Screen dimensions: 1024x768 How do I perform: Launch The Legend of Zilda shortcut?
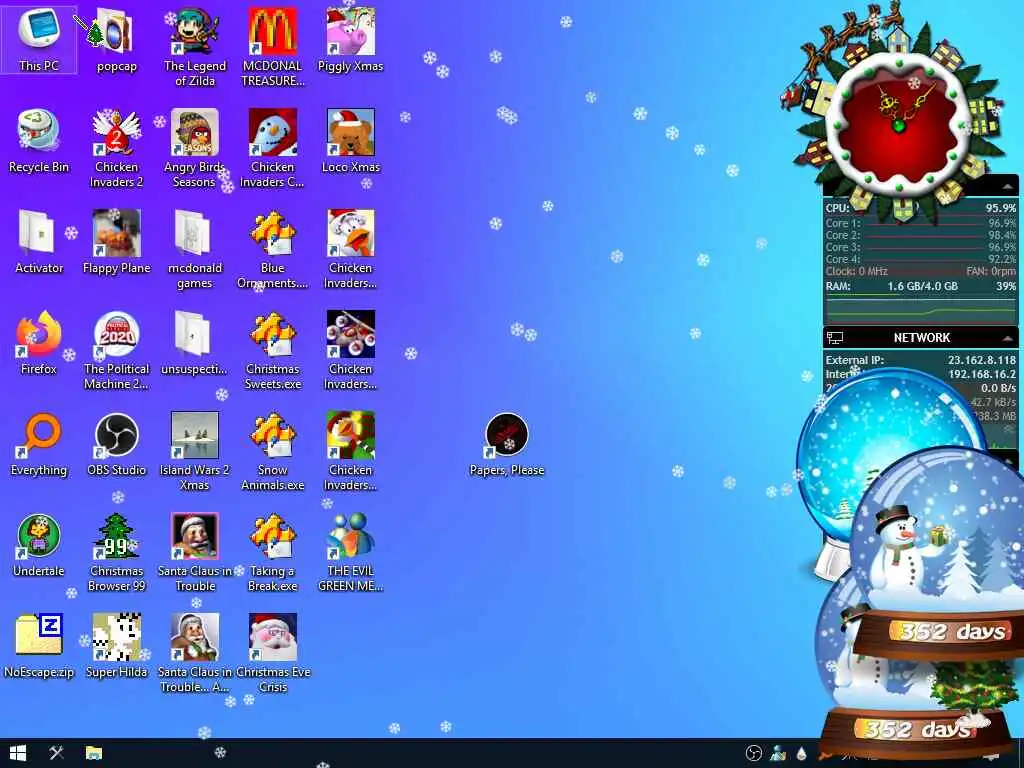tap(195, 46)
